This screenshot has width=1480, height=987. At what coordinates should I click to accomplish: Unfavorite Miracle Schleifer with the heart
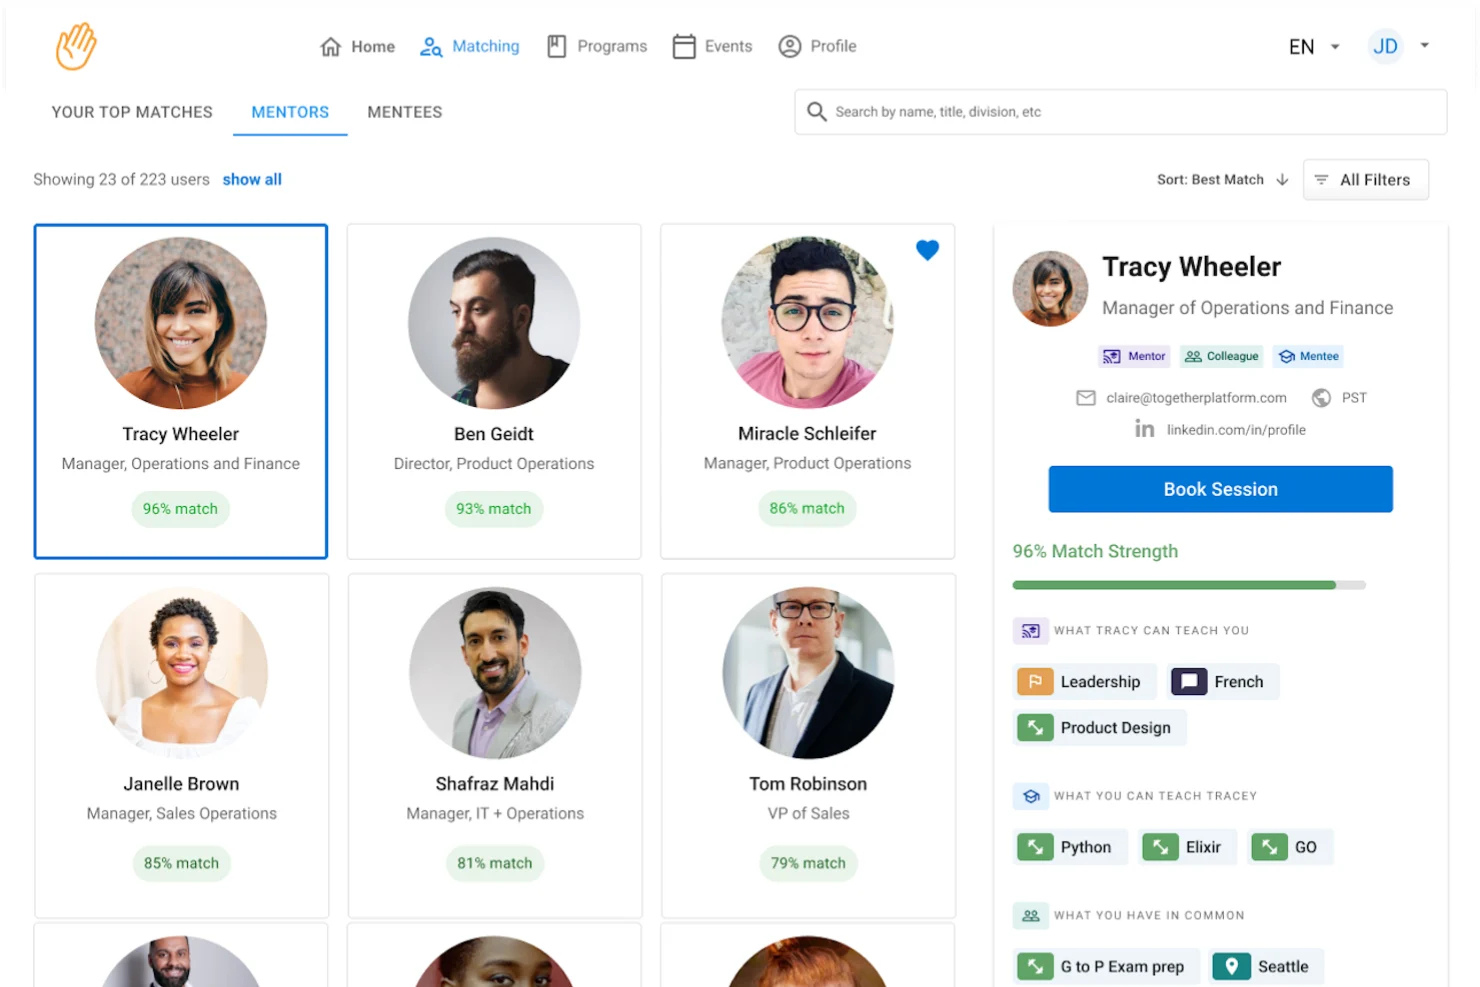pyautogui.click(x=928, y=250)
